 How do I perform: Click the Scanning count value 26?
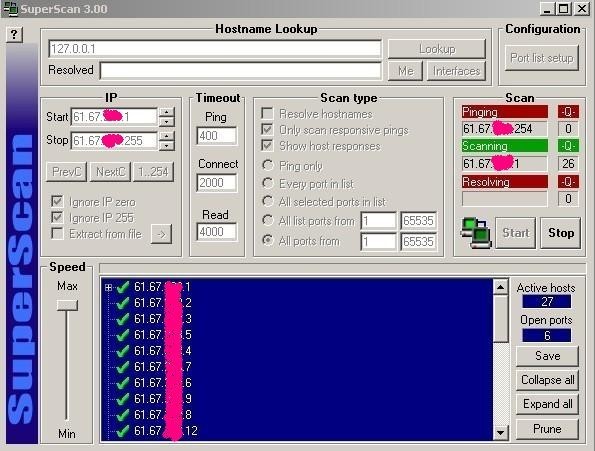pyautogui.click(x=568, y=164)
